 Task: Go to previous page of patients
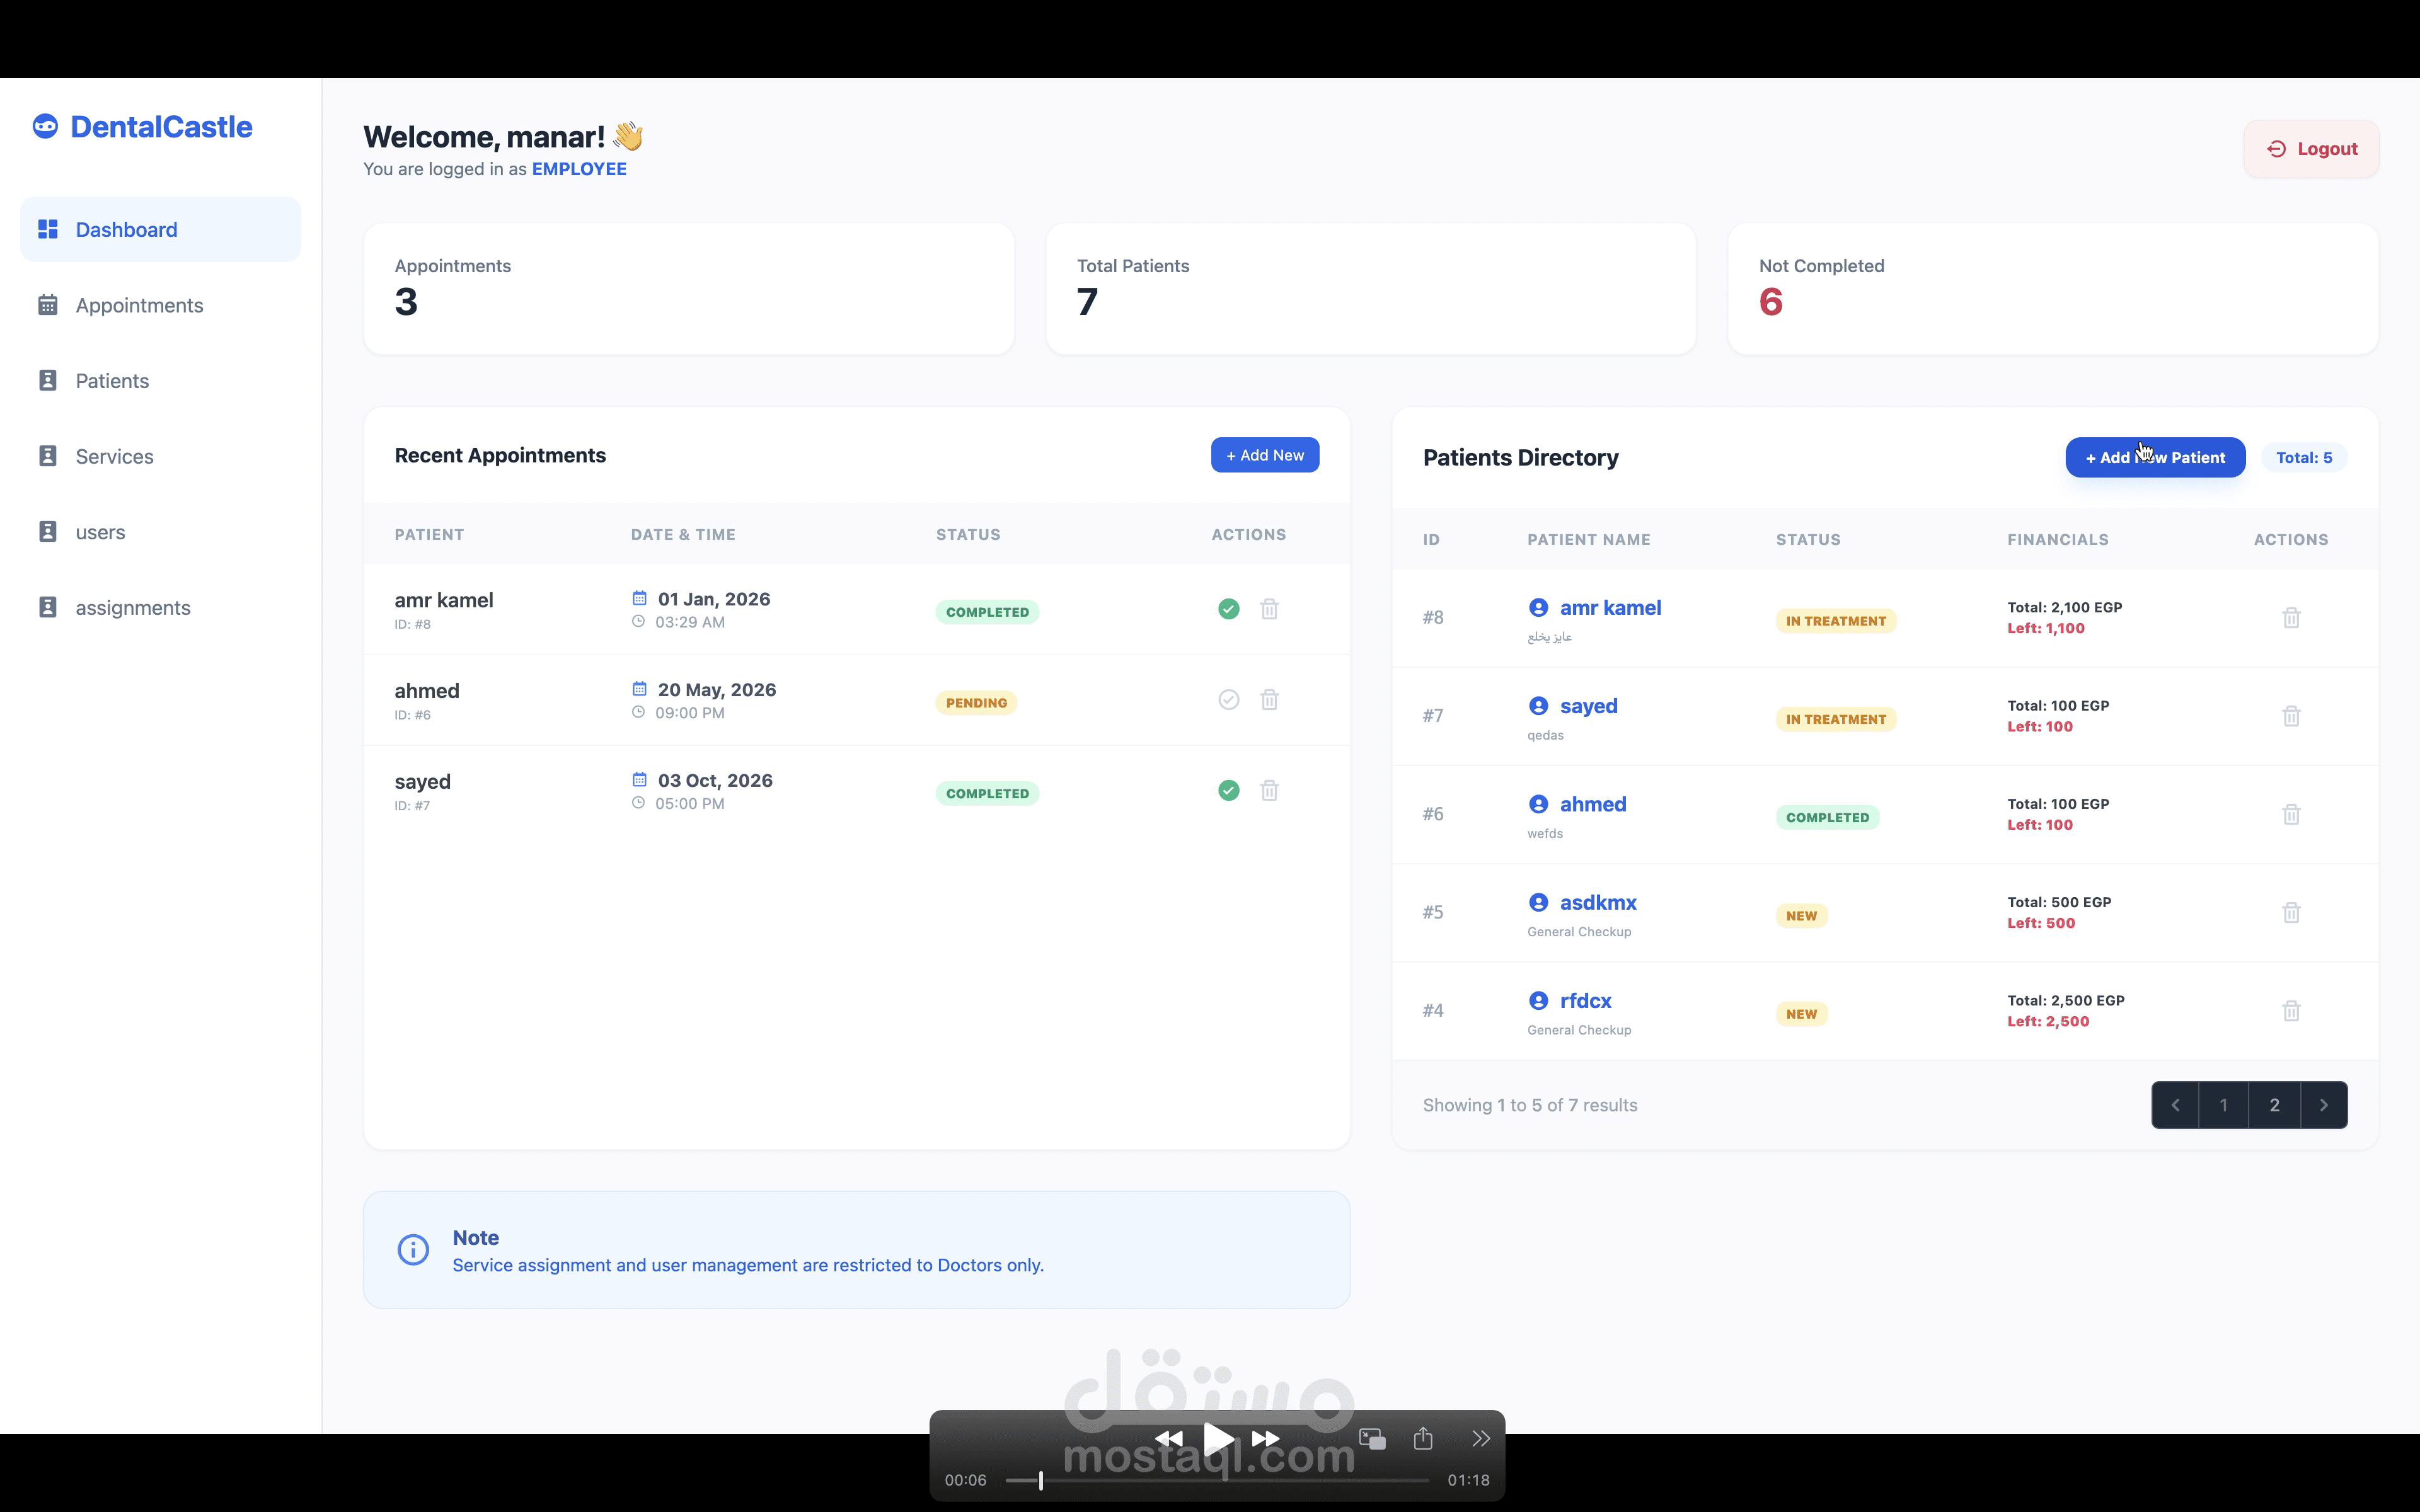pos(2175,1105)
